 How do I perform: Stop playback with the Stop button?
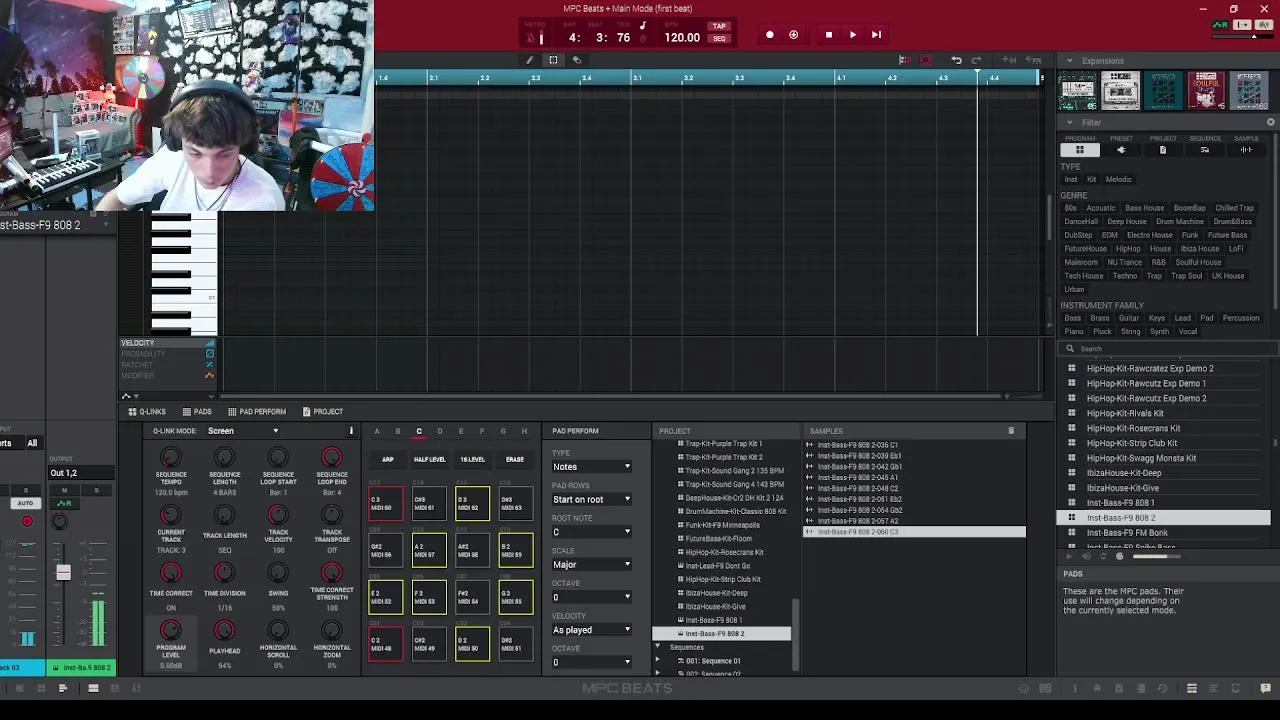coord(828,35)
